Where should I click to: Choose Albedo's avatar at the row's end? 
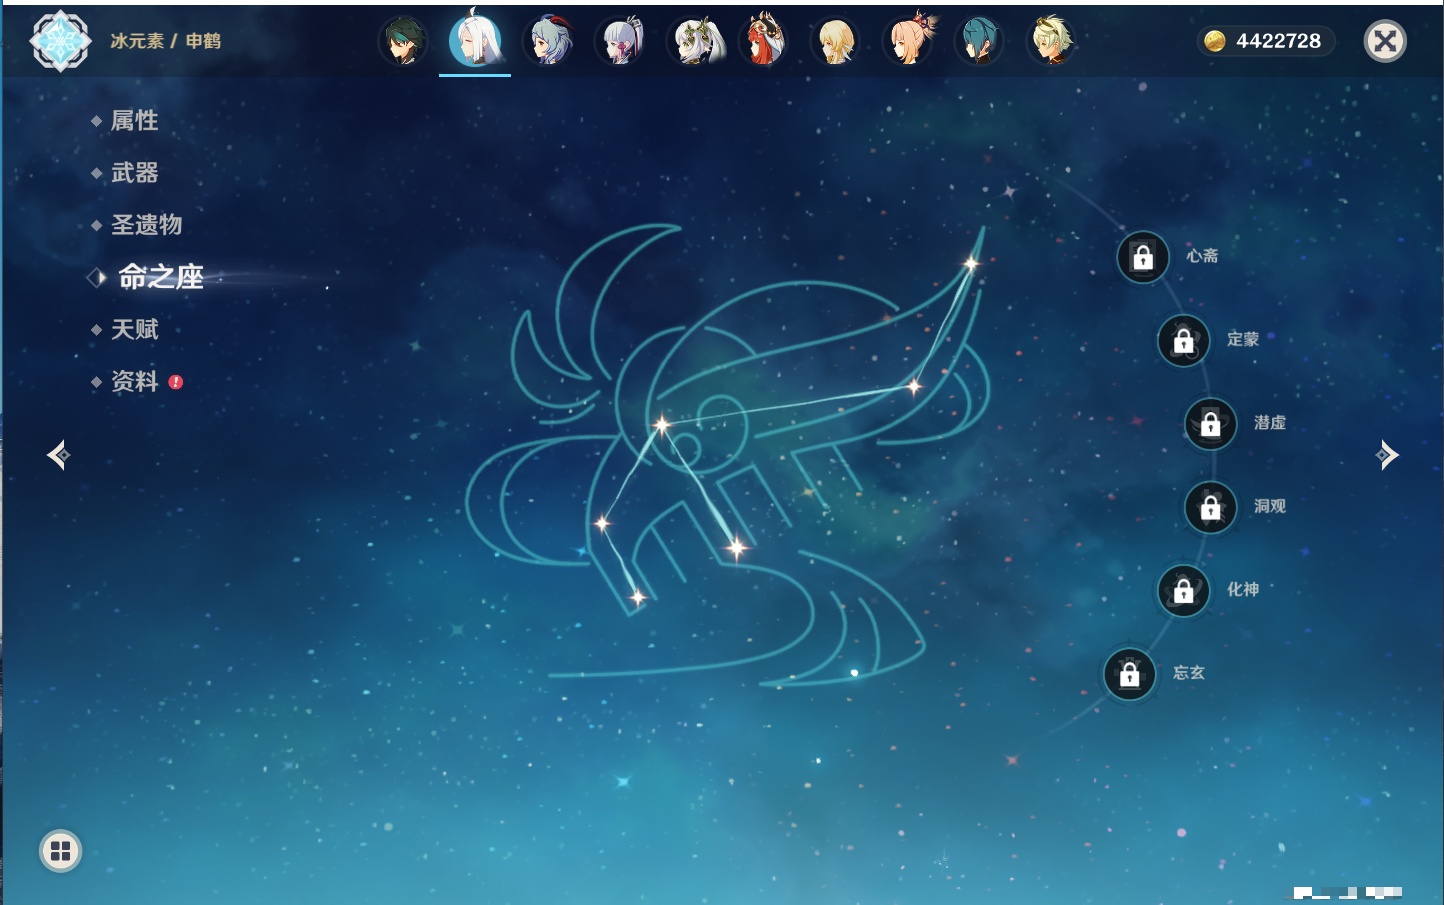coord(1051,41)
